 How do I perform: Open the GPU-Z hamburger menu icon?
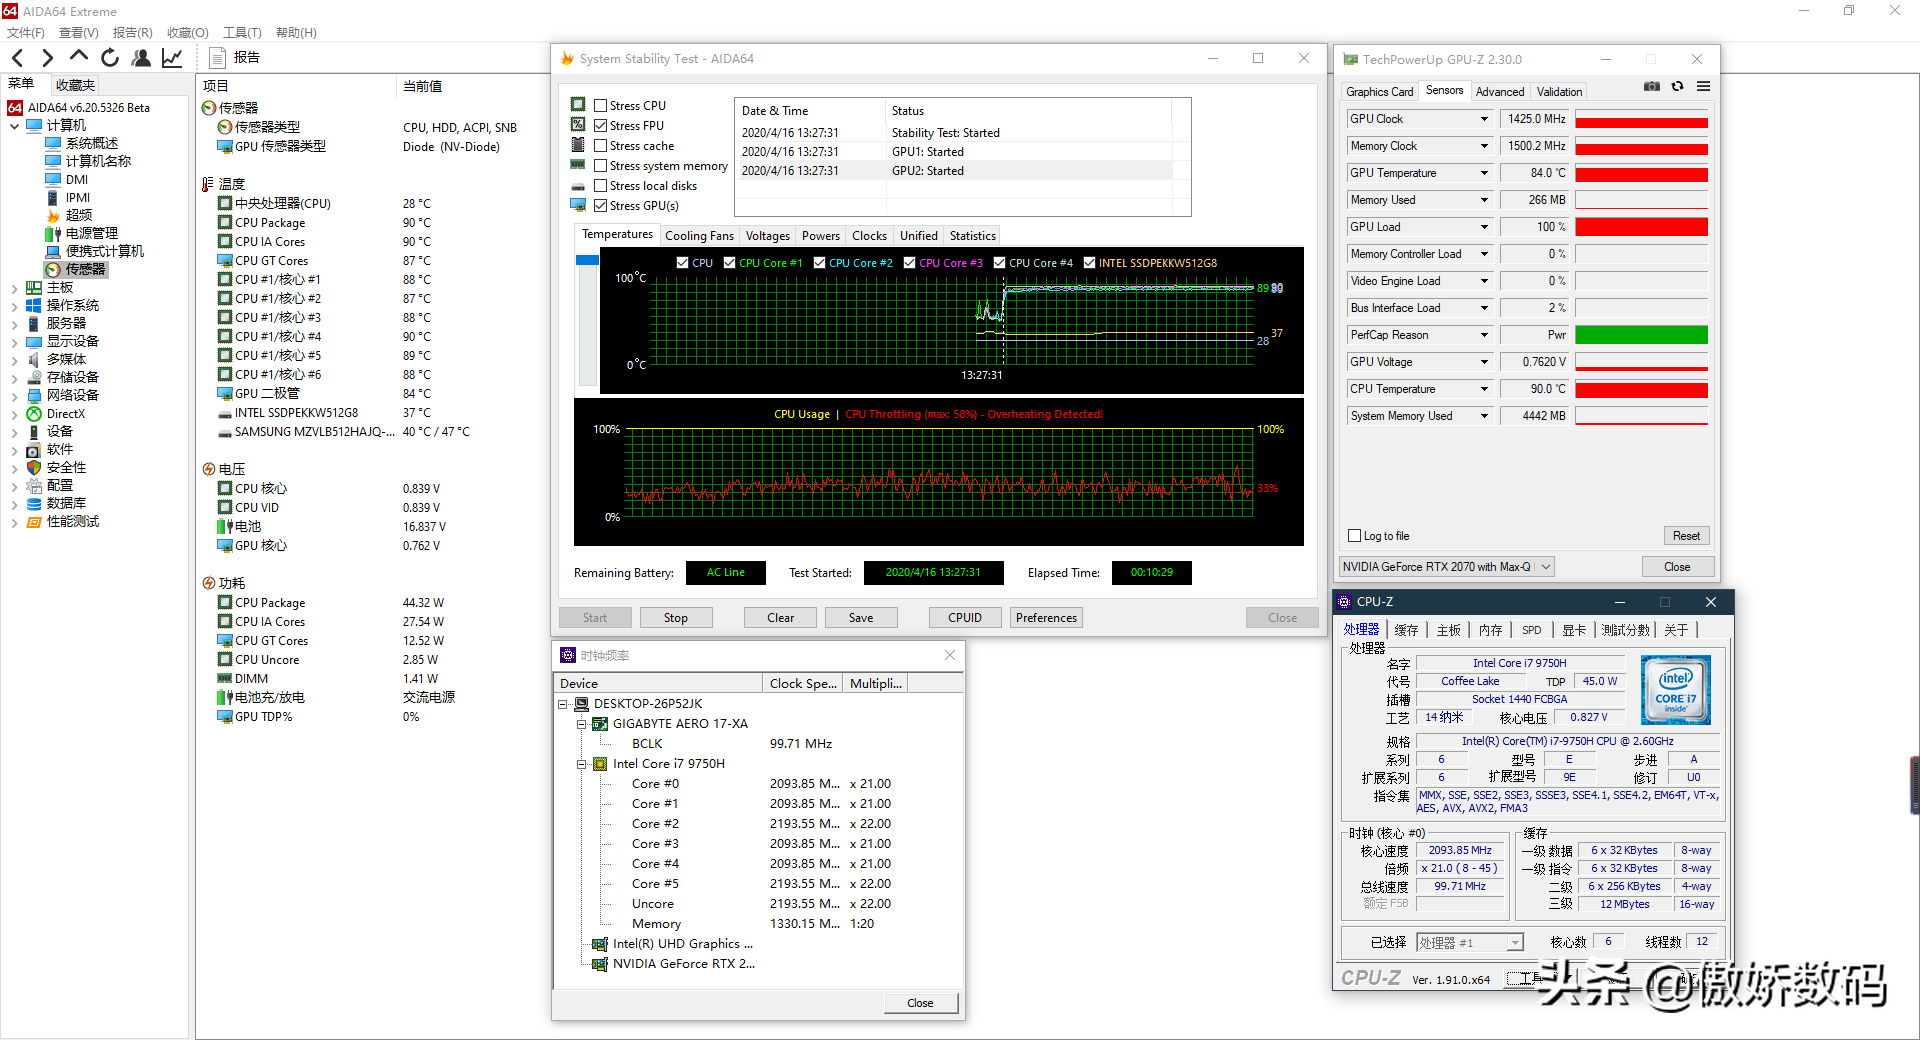(x=1703, y=87)
